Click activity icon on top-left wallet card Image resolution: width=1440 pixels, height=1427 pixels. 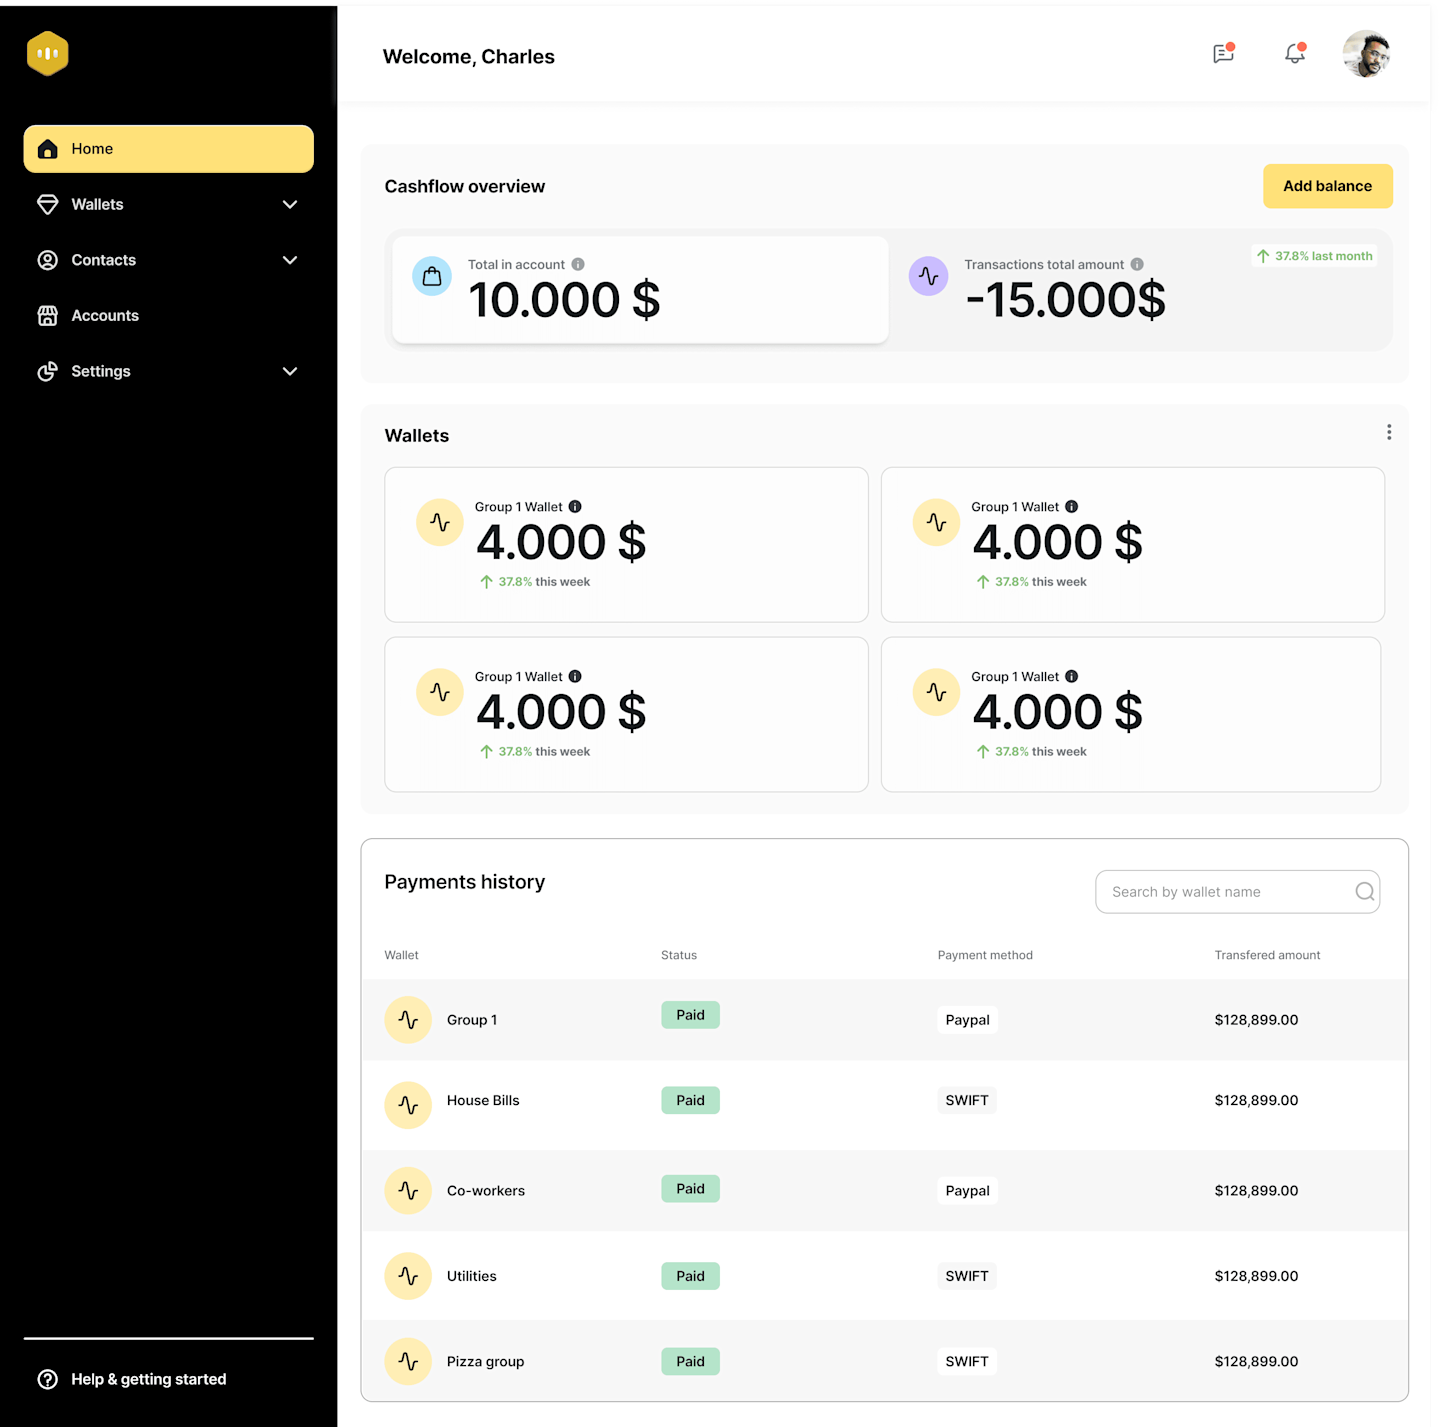(x=440, y=522)
